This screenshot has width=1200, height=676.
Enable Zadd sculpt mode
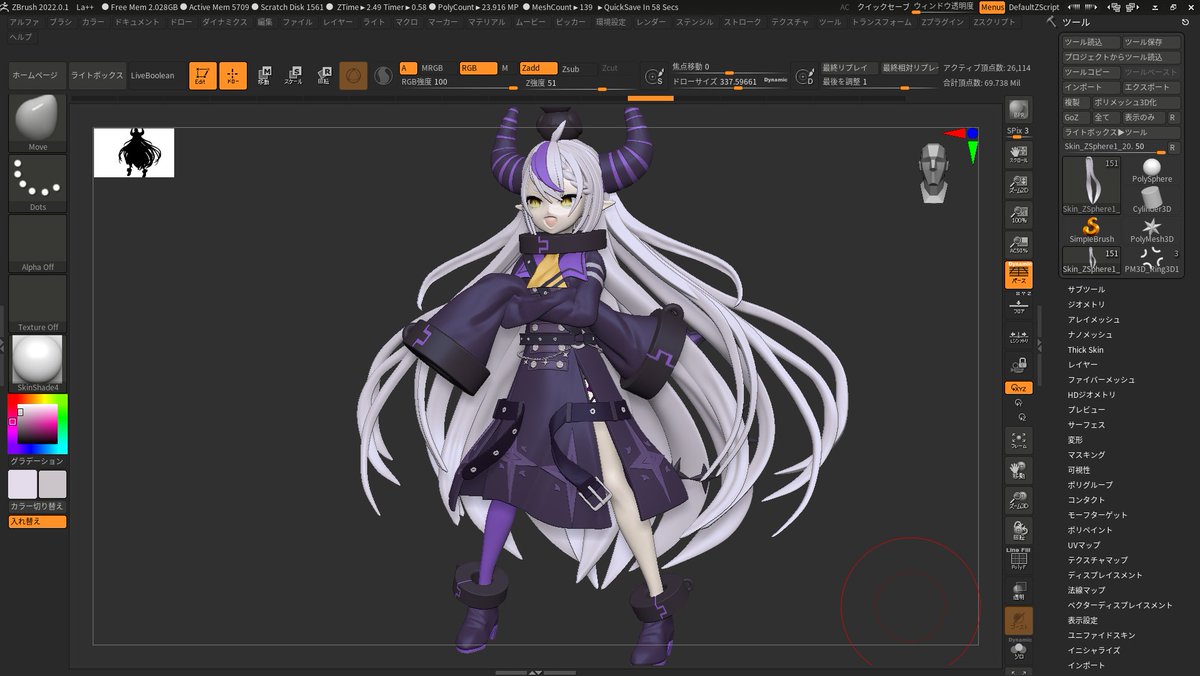[x=539, y=68]
